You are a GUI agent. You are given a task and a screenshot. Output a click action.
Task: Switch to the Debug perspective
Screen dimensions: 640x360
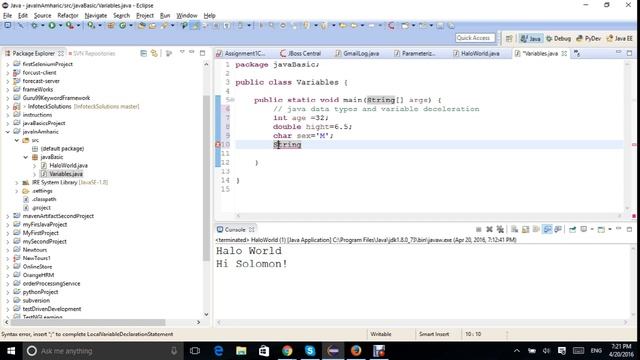click(x=558, y=38)
